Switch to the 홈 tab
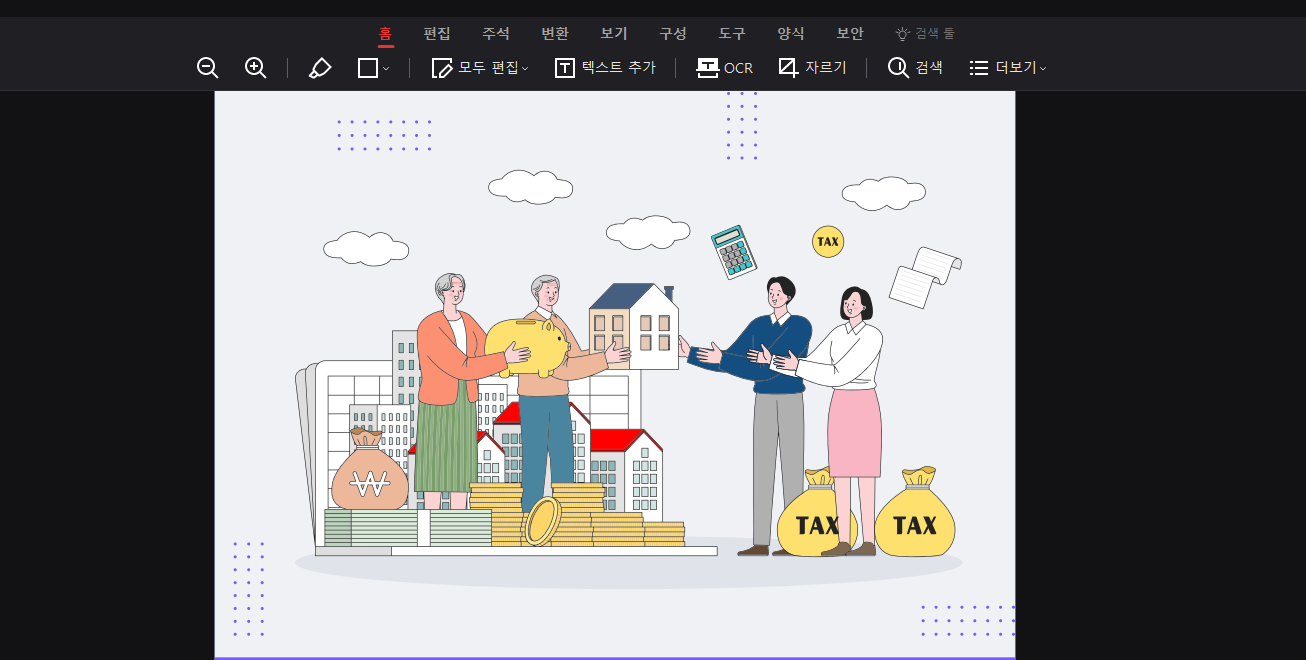This screenshot has width=1306, height=660. click(x=385, y=33)
